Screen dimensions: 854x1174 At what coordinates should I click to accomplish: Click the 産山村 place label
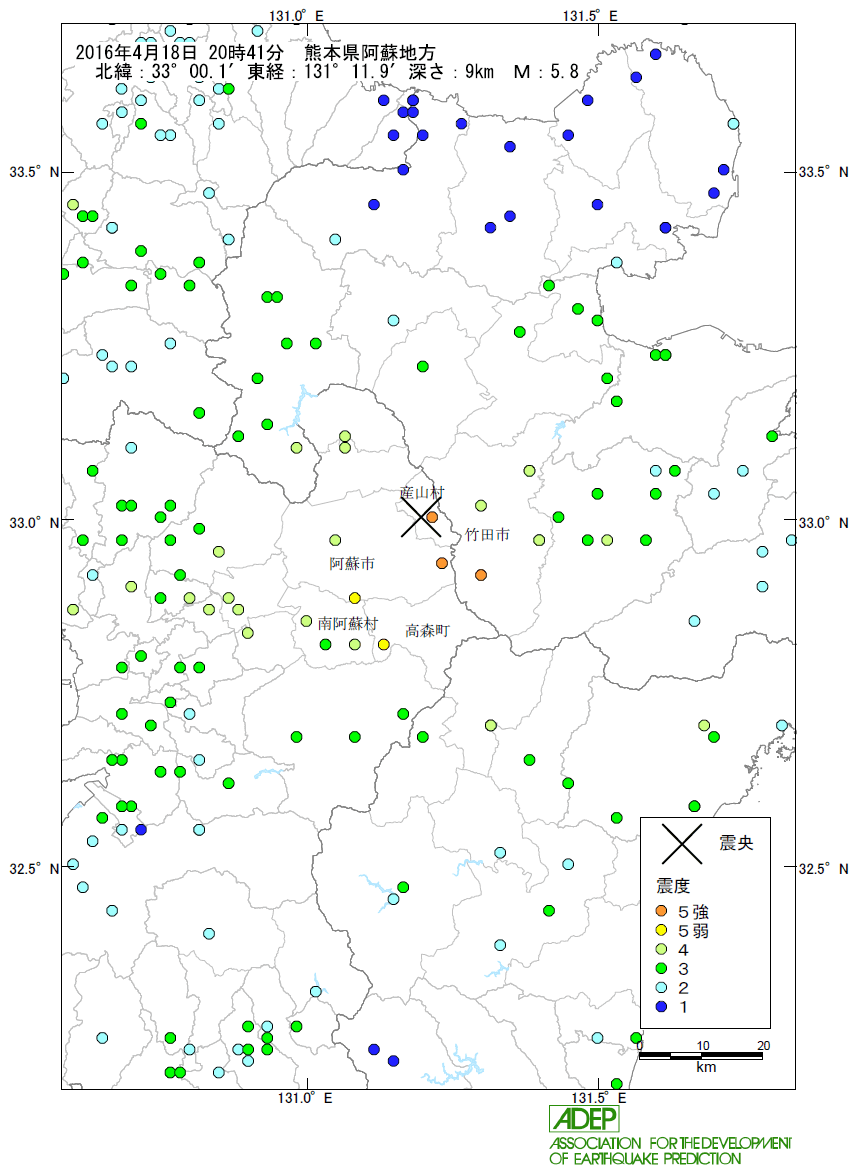pyautogui.click(x=422, y=493)
